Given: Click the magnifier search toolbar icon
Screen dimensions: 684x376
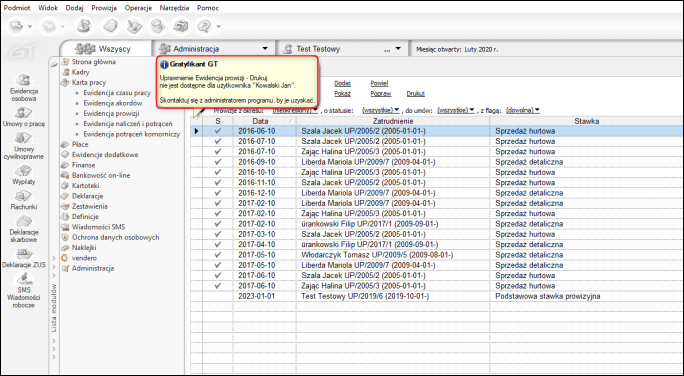Looking at the screenshot, I should point(157,27).
